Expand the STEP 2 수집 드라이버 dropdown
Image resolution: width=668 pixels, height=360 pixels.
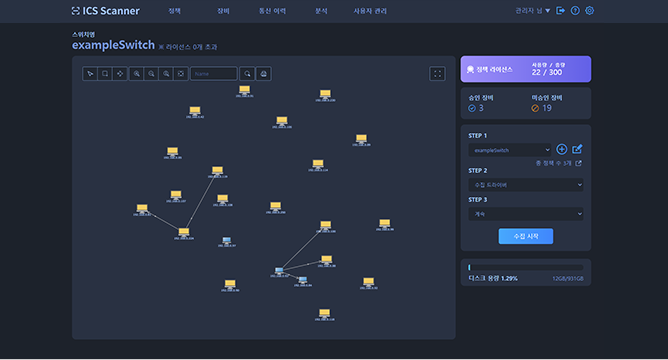point(526,185)
